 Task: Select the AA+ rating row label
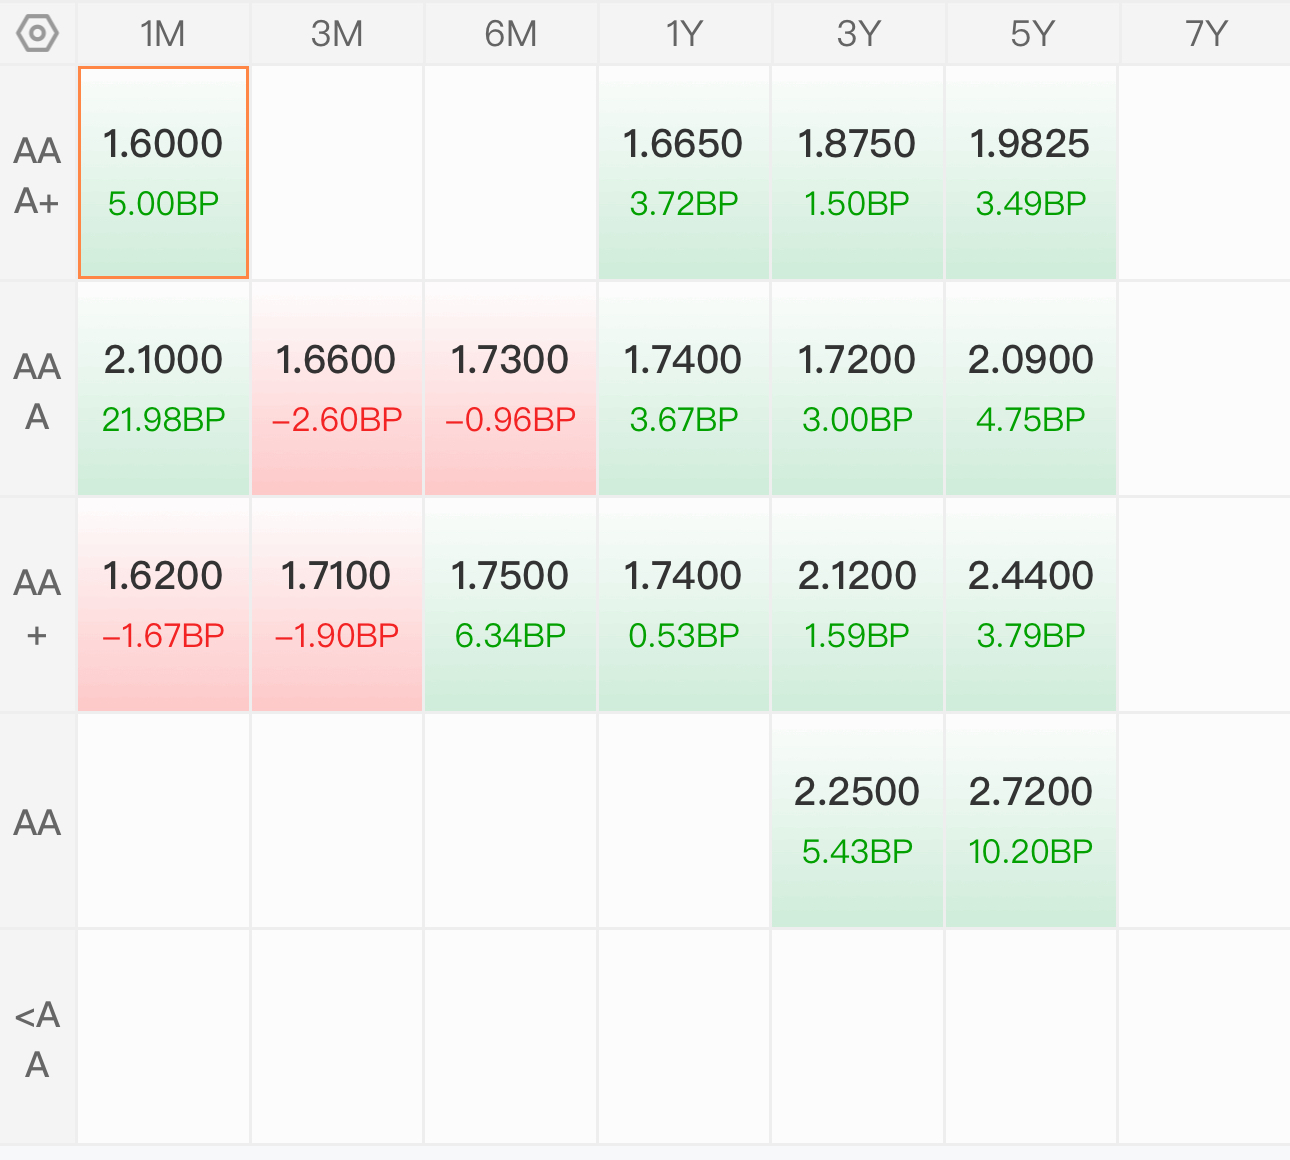(x=38, y=606)
